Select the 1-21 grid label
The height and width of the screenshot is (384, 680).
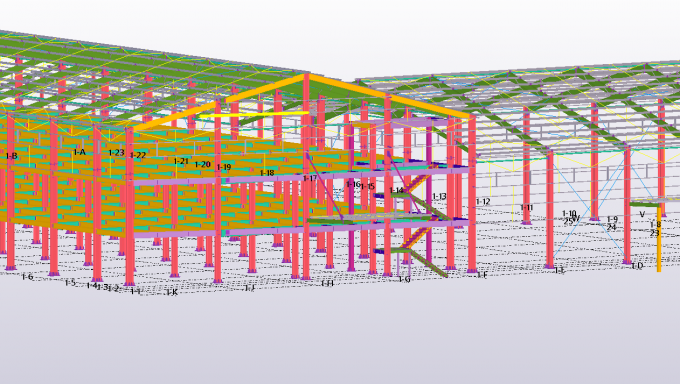[181, 161]
